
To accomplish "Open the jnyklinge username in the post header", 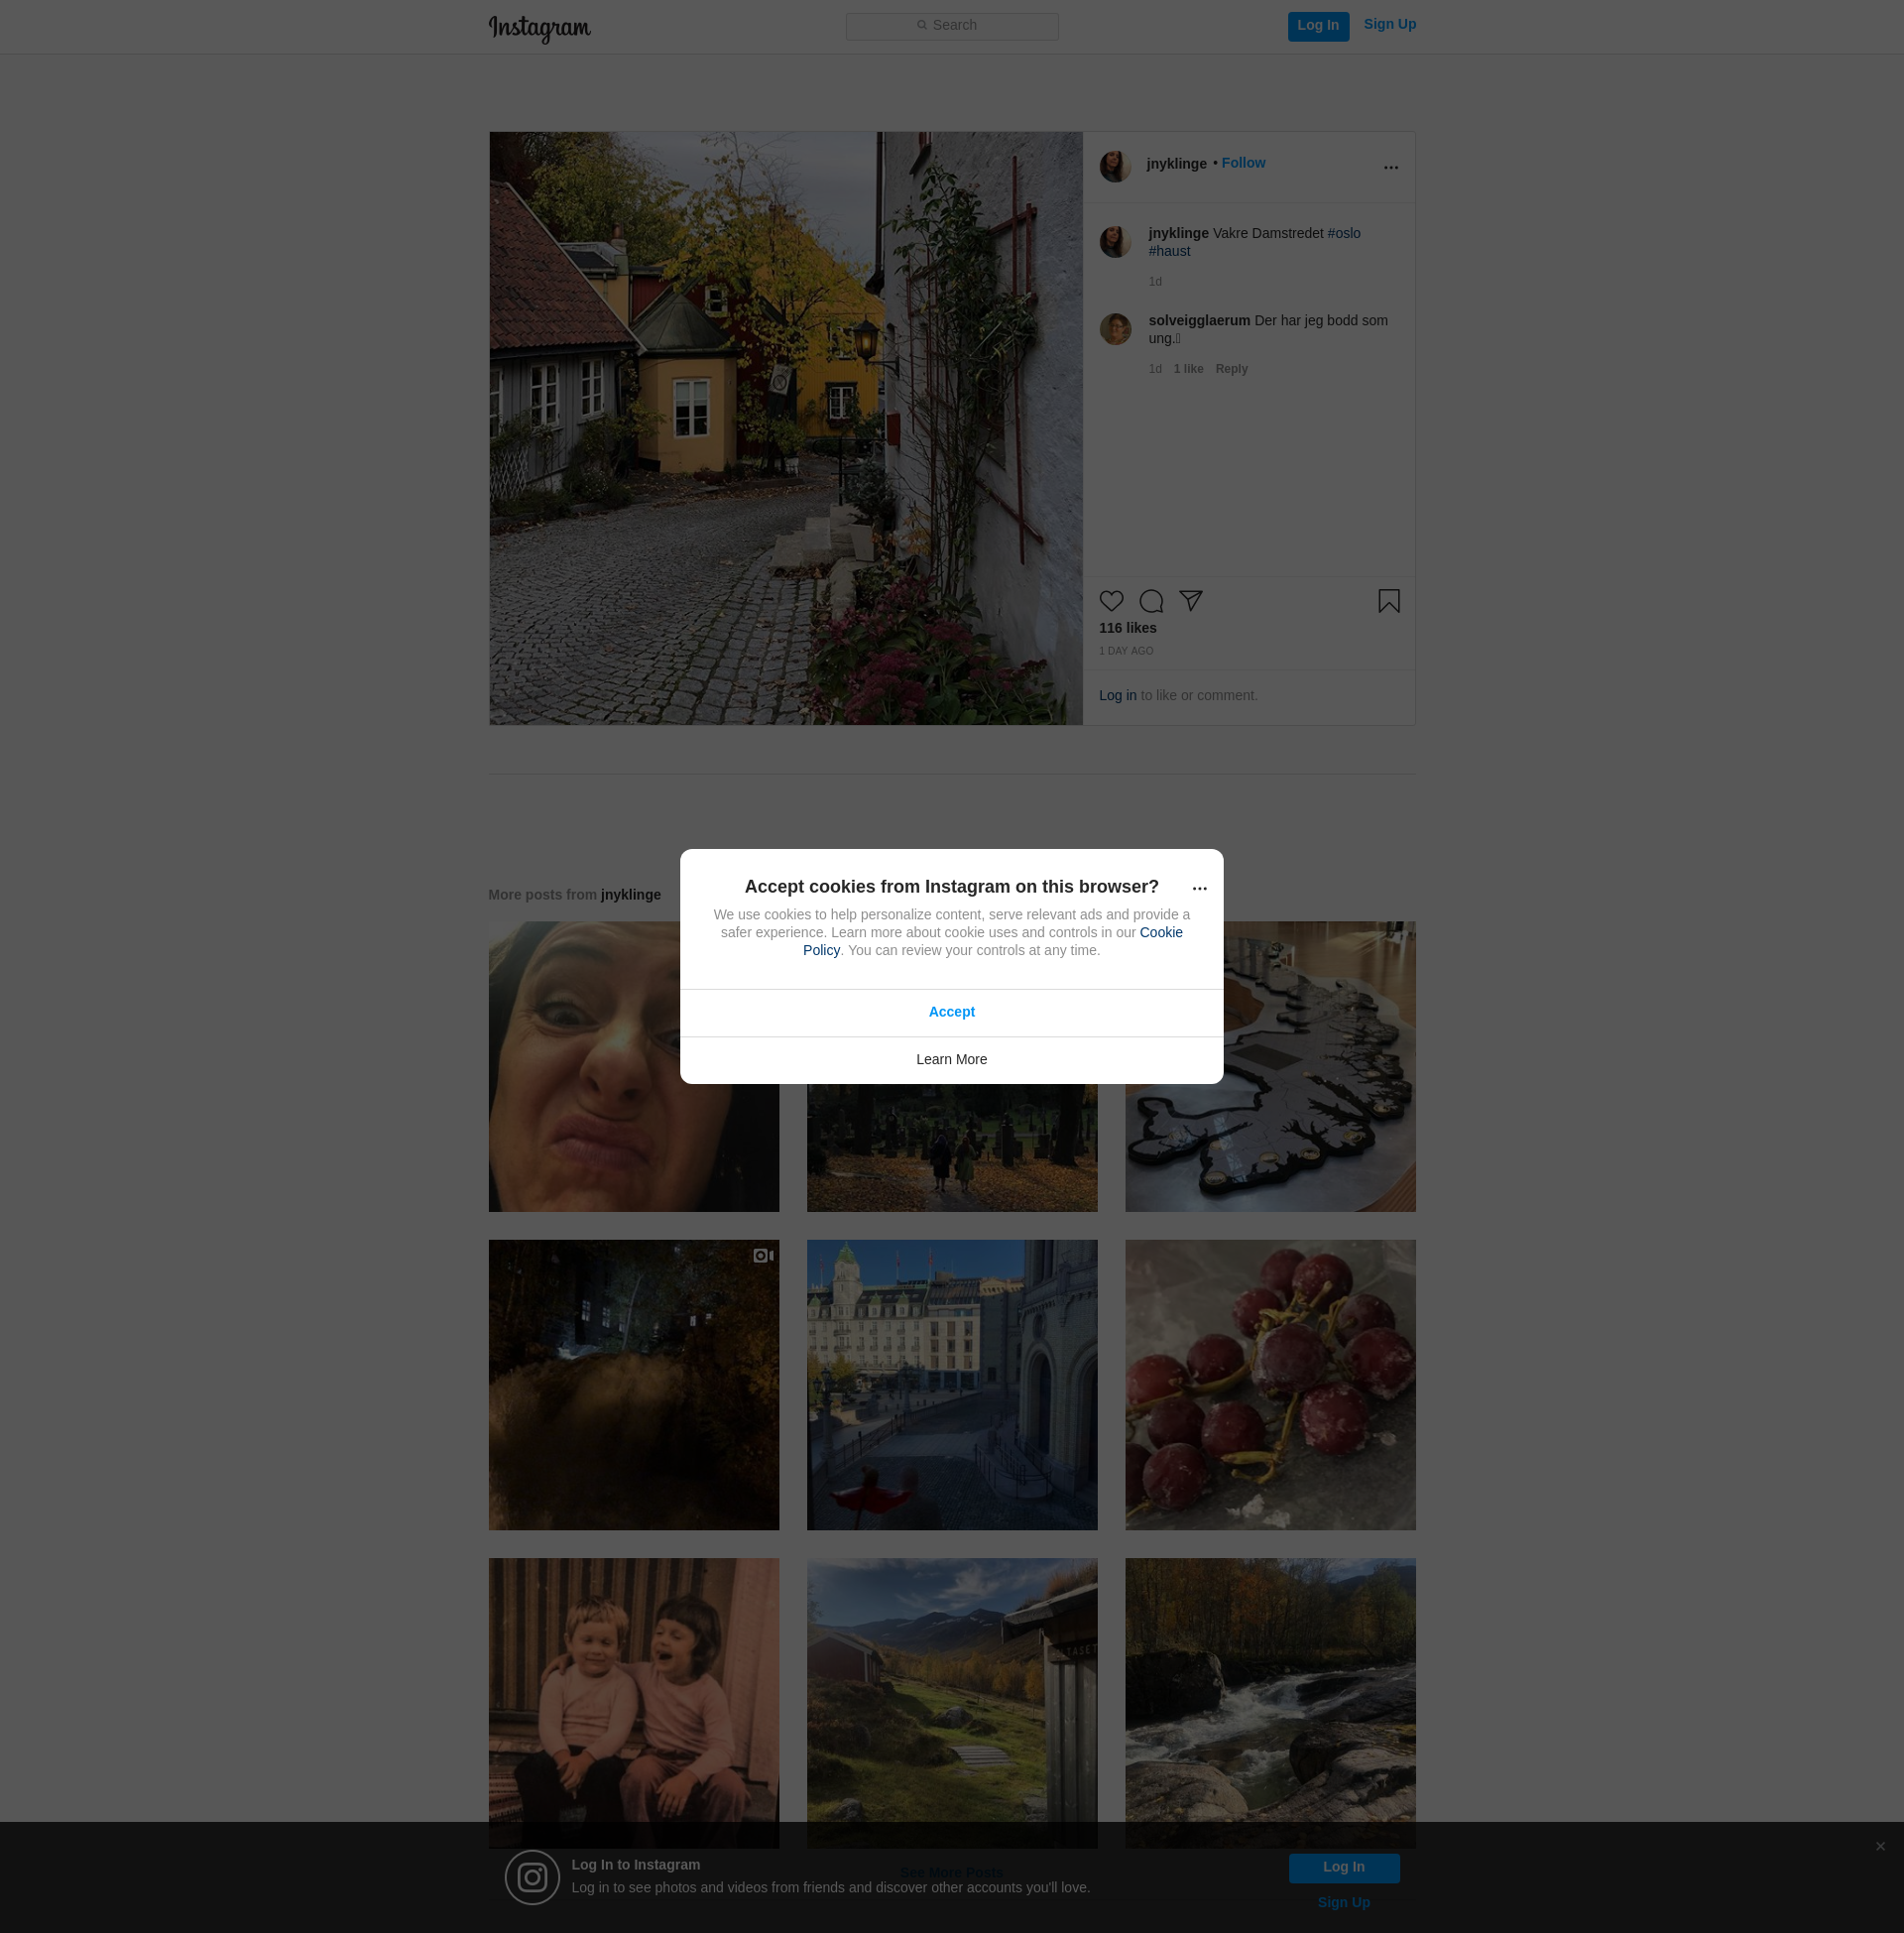I will pyautogui.click(x=1176, y=164).
